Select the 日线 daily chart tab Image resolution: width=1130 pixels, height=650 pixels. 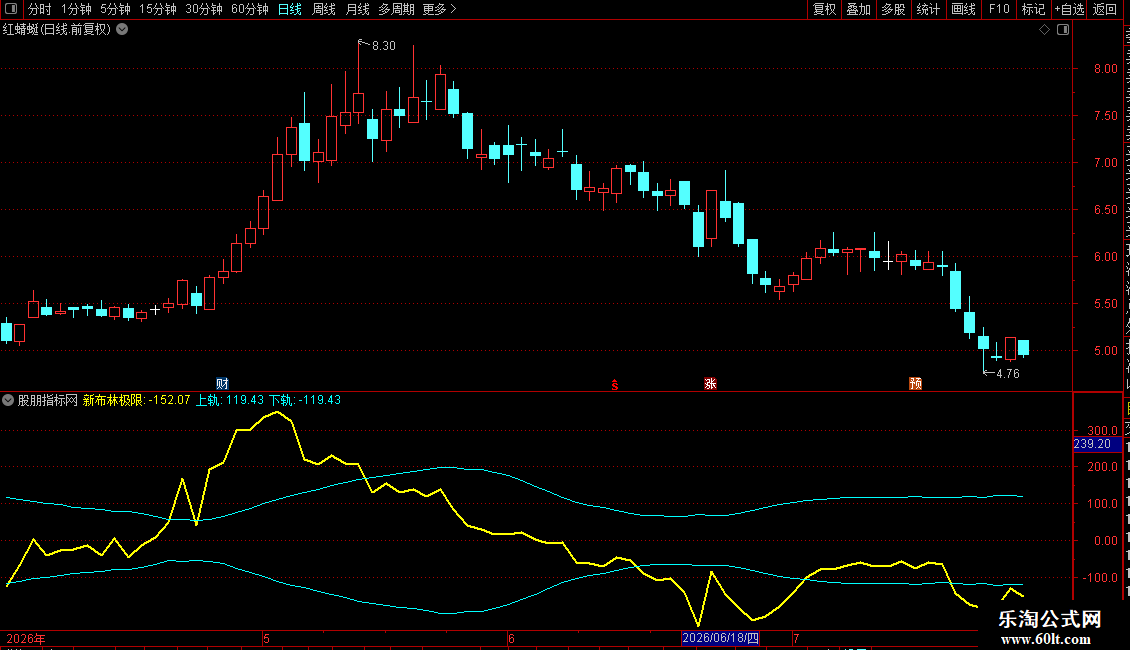tap(290, 9)
